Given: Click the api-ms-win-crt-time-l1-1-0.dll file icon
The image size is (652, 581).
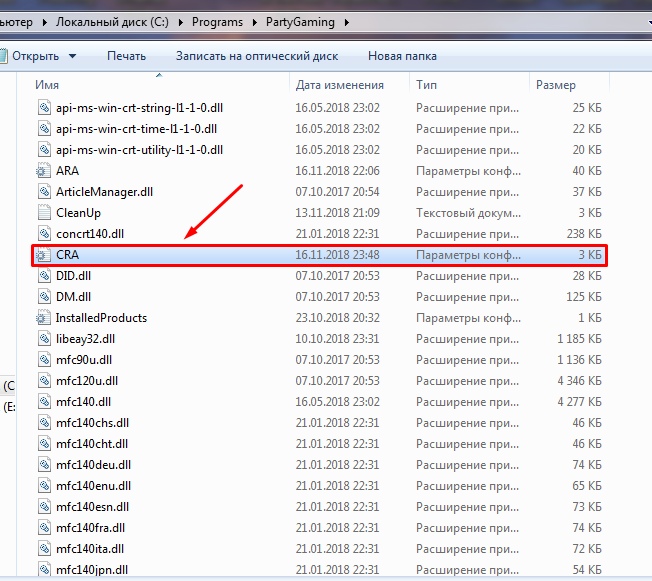Looking at the screenshot, I should pos(44,129).
